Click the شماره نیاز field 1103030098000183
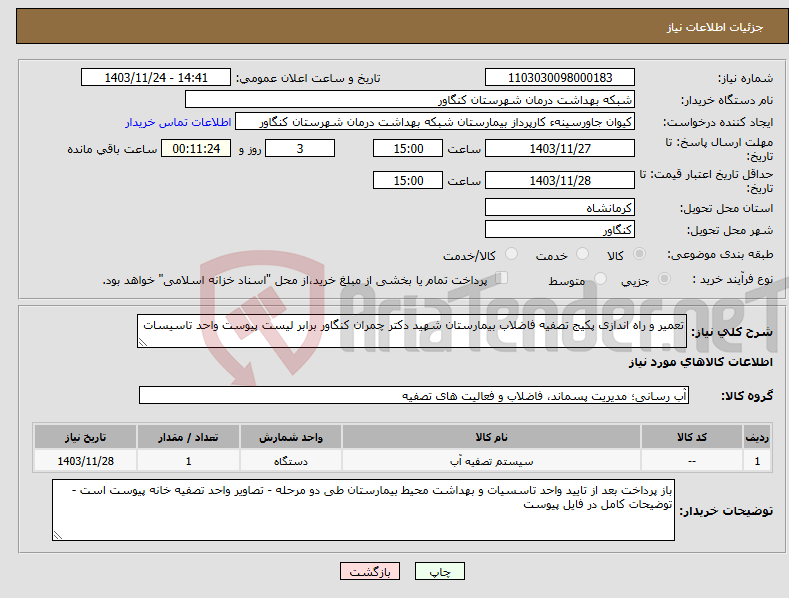This screenshot has width=789, height=598. click(x=560, y=78)
